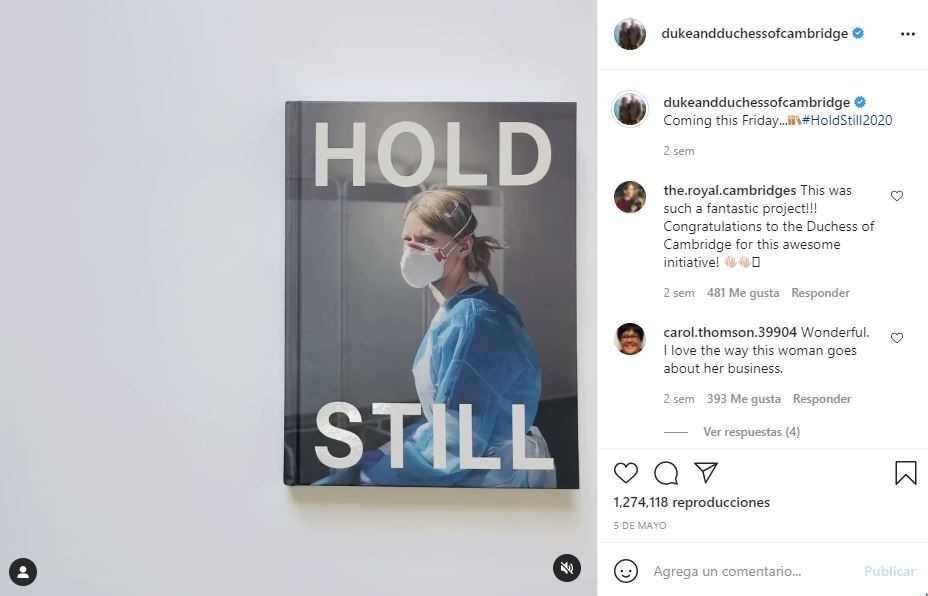Open the comment bubble icon
Screen dimensions: 928x596
[666, 473]
